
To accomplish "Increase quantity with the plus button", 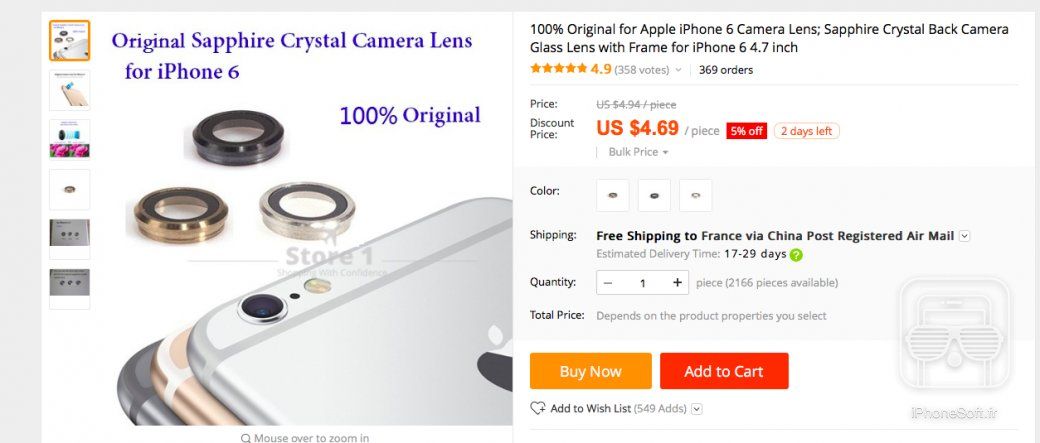I will point(678,283).
